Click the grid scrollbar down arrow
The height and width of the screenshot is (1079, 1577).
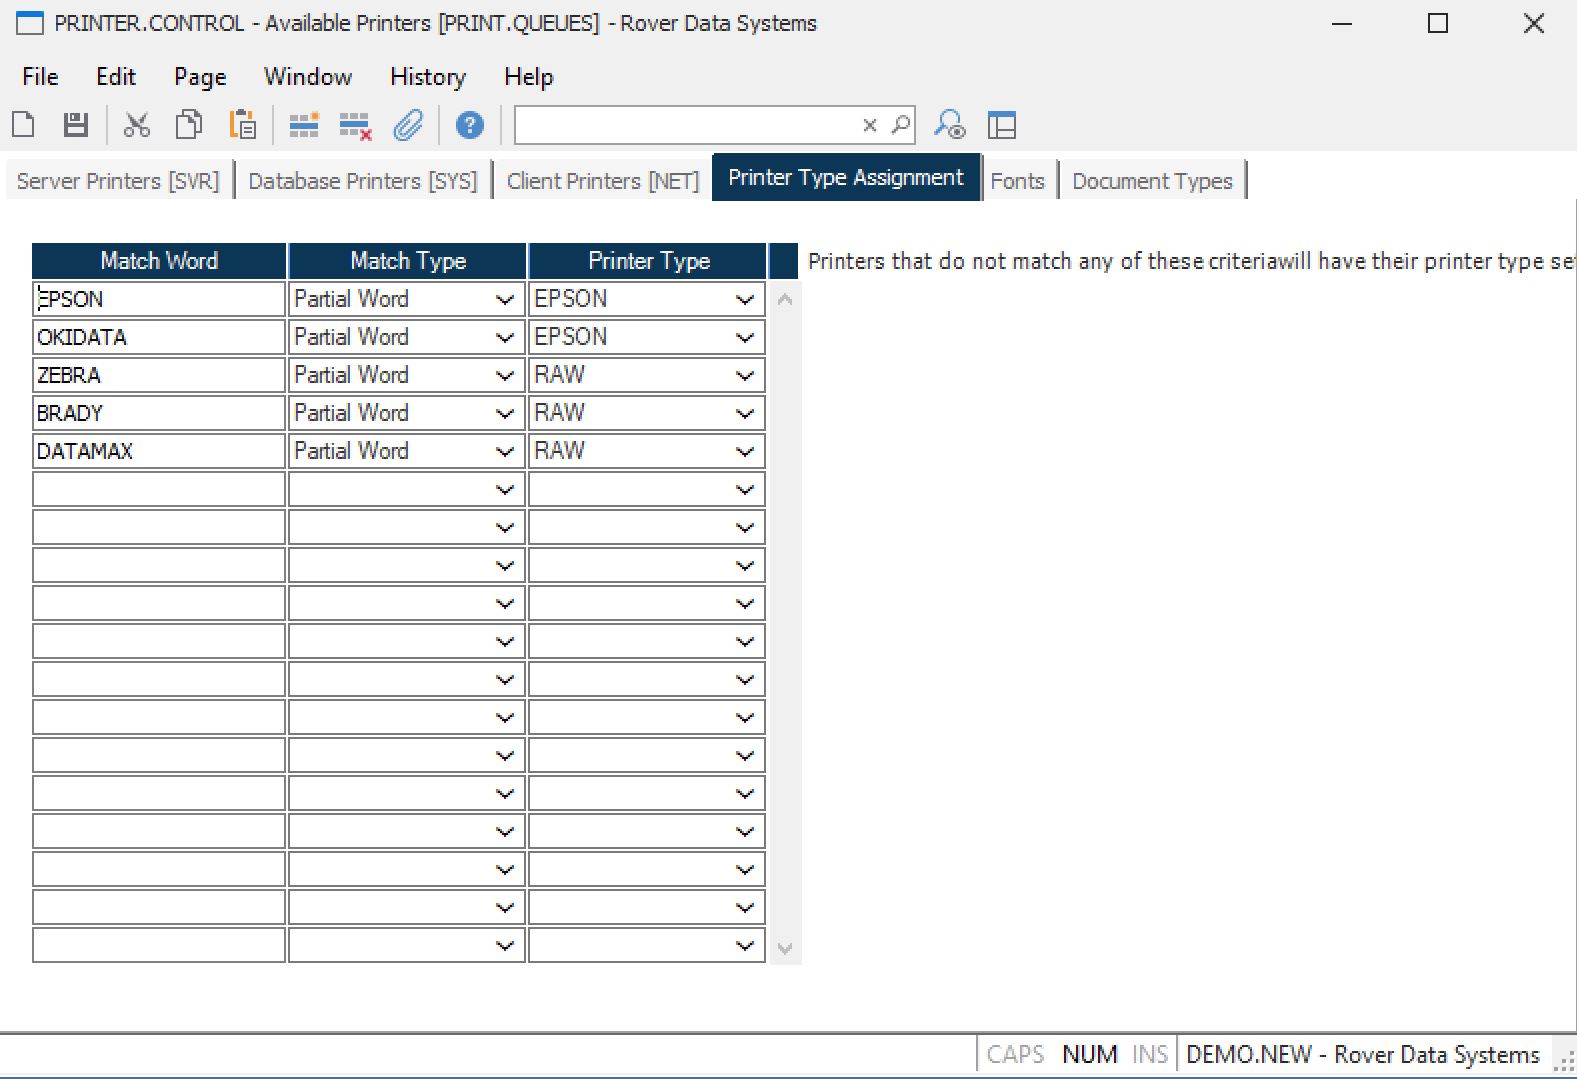tap(785, 948)
